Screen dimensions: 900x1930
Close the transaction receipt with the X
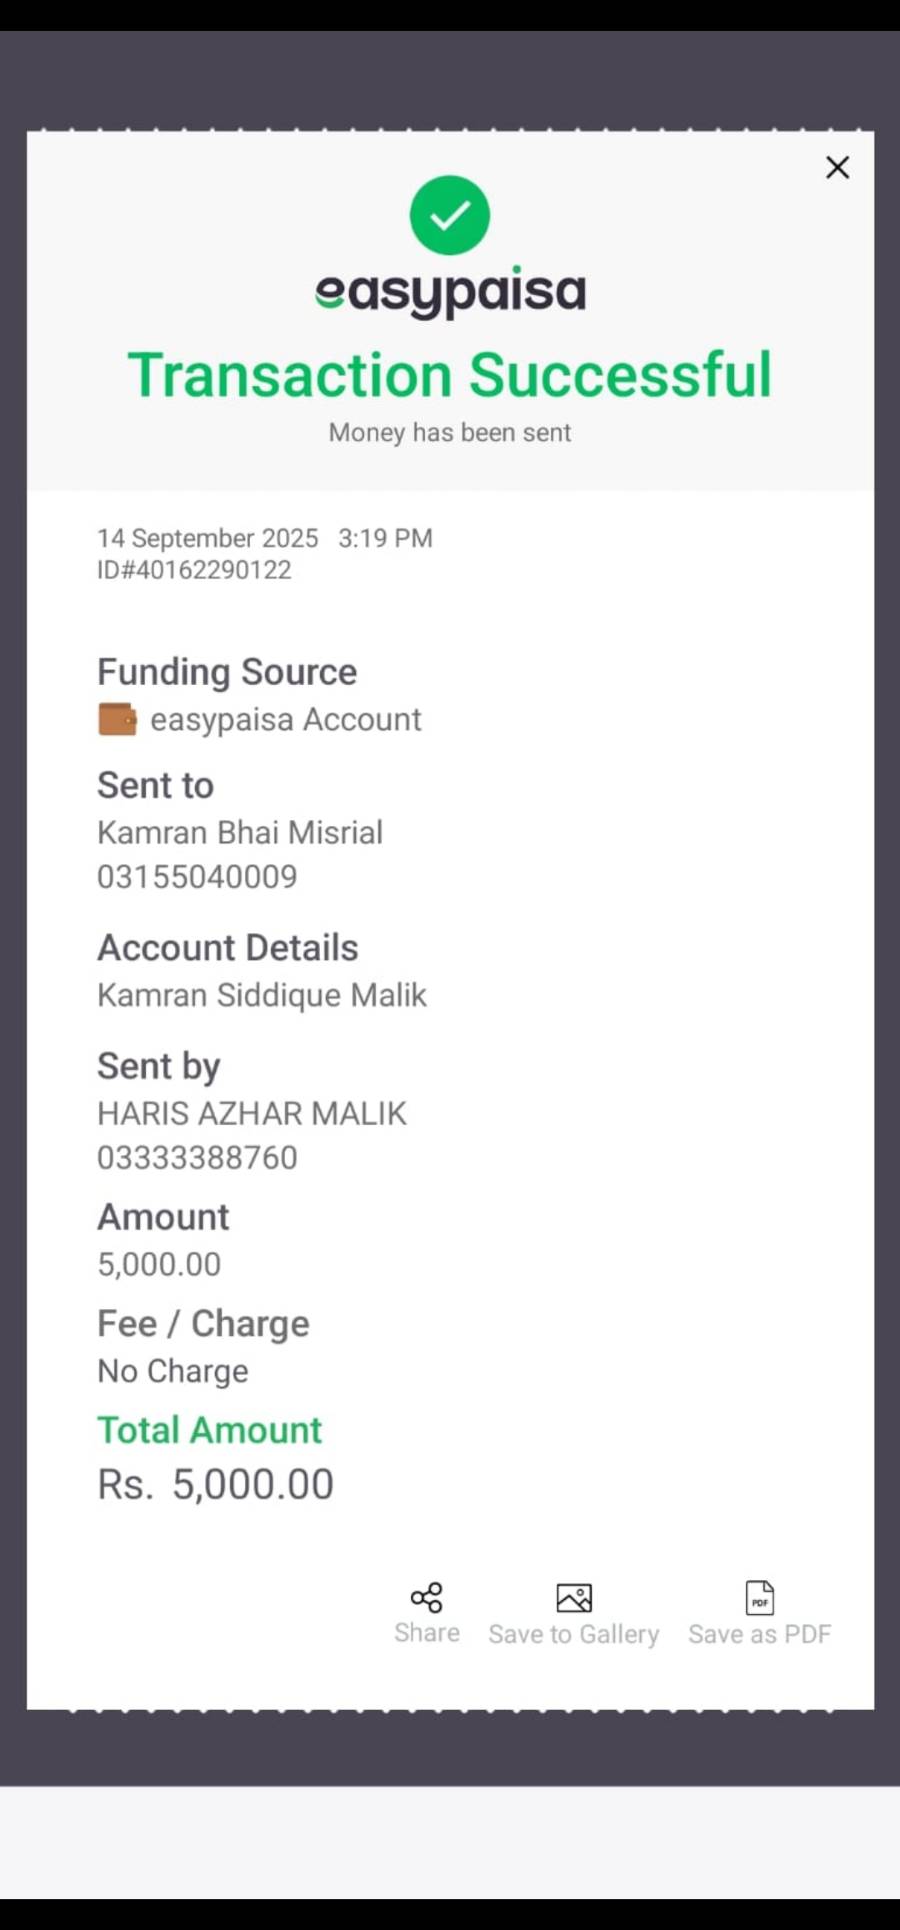tap(837, 167)
